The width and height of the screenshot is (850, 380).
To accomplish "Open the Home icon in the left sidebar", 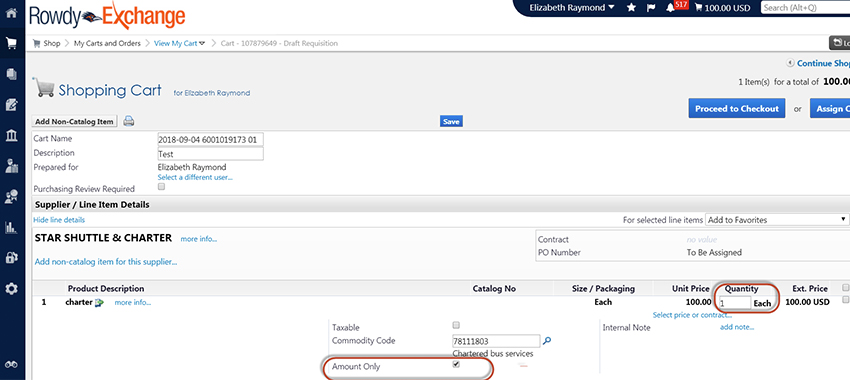I will coord(11,13).
